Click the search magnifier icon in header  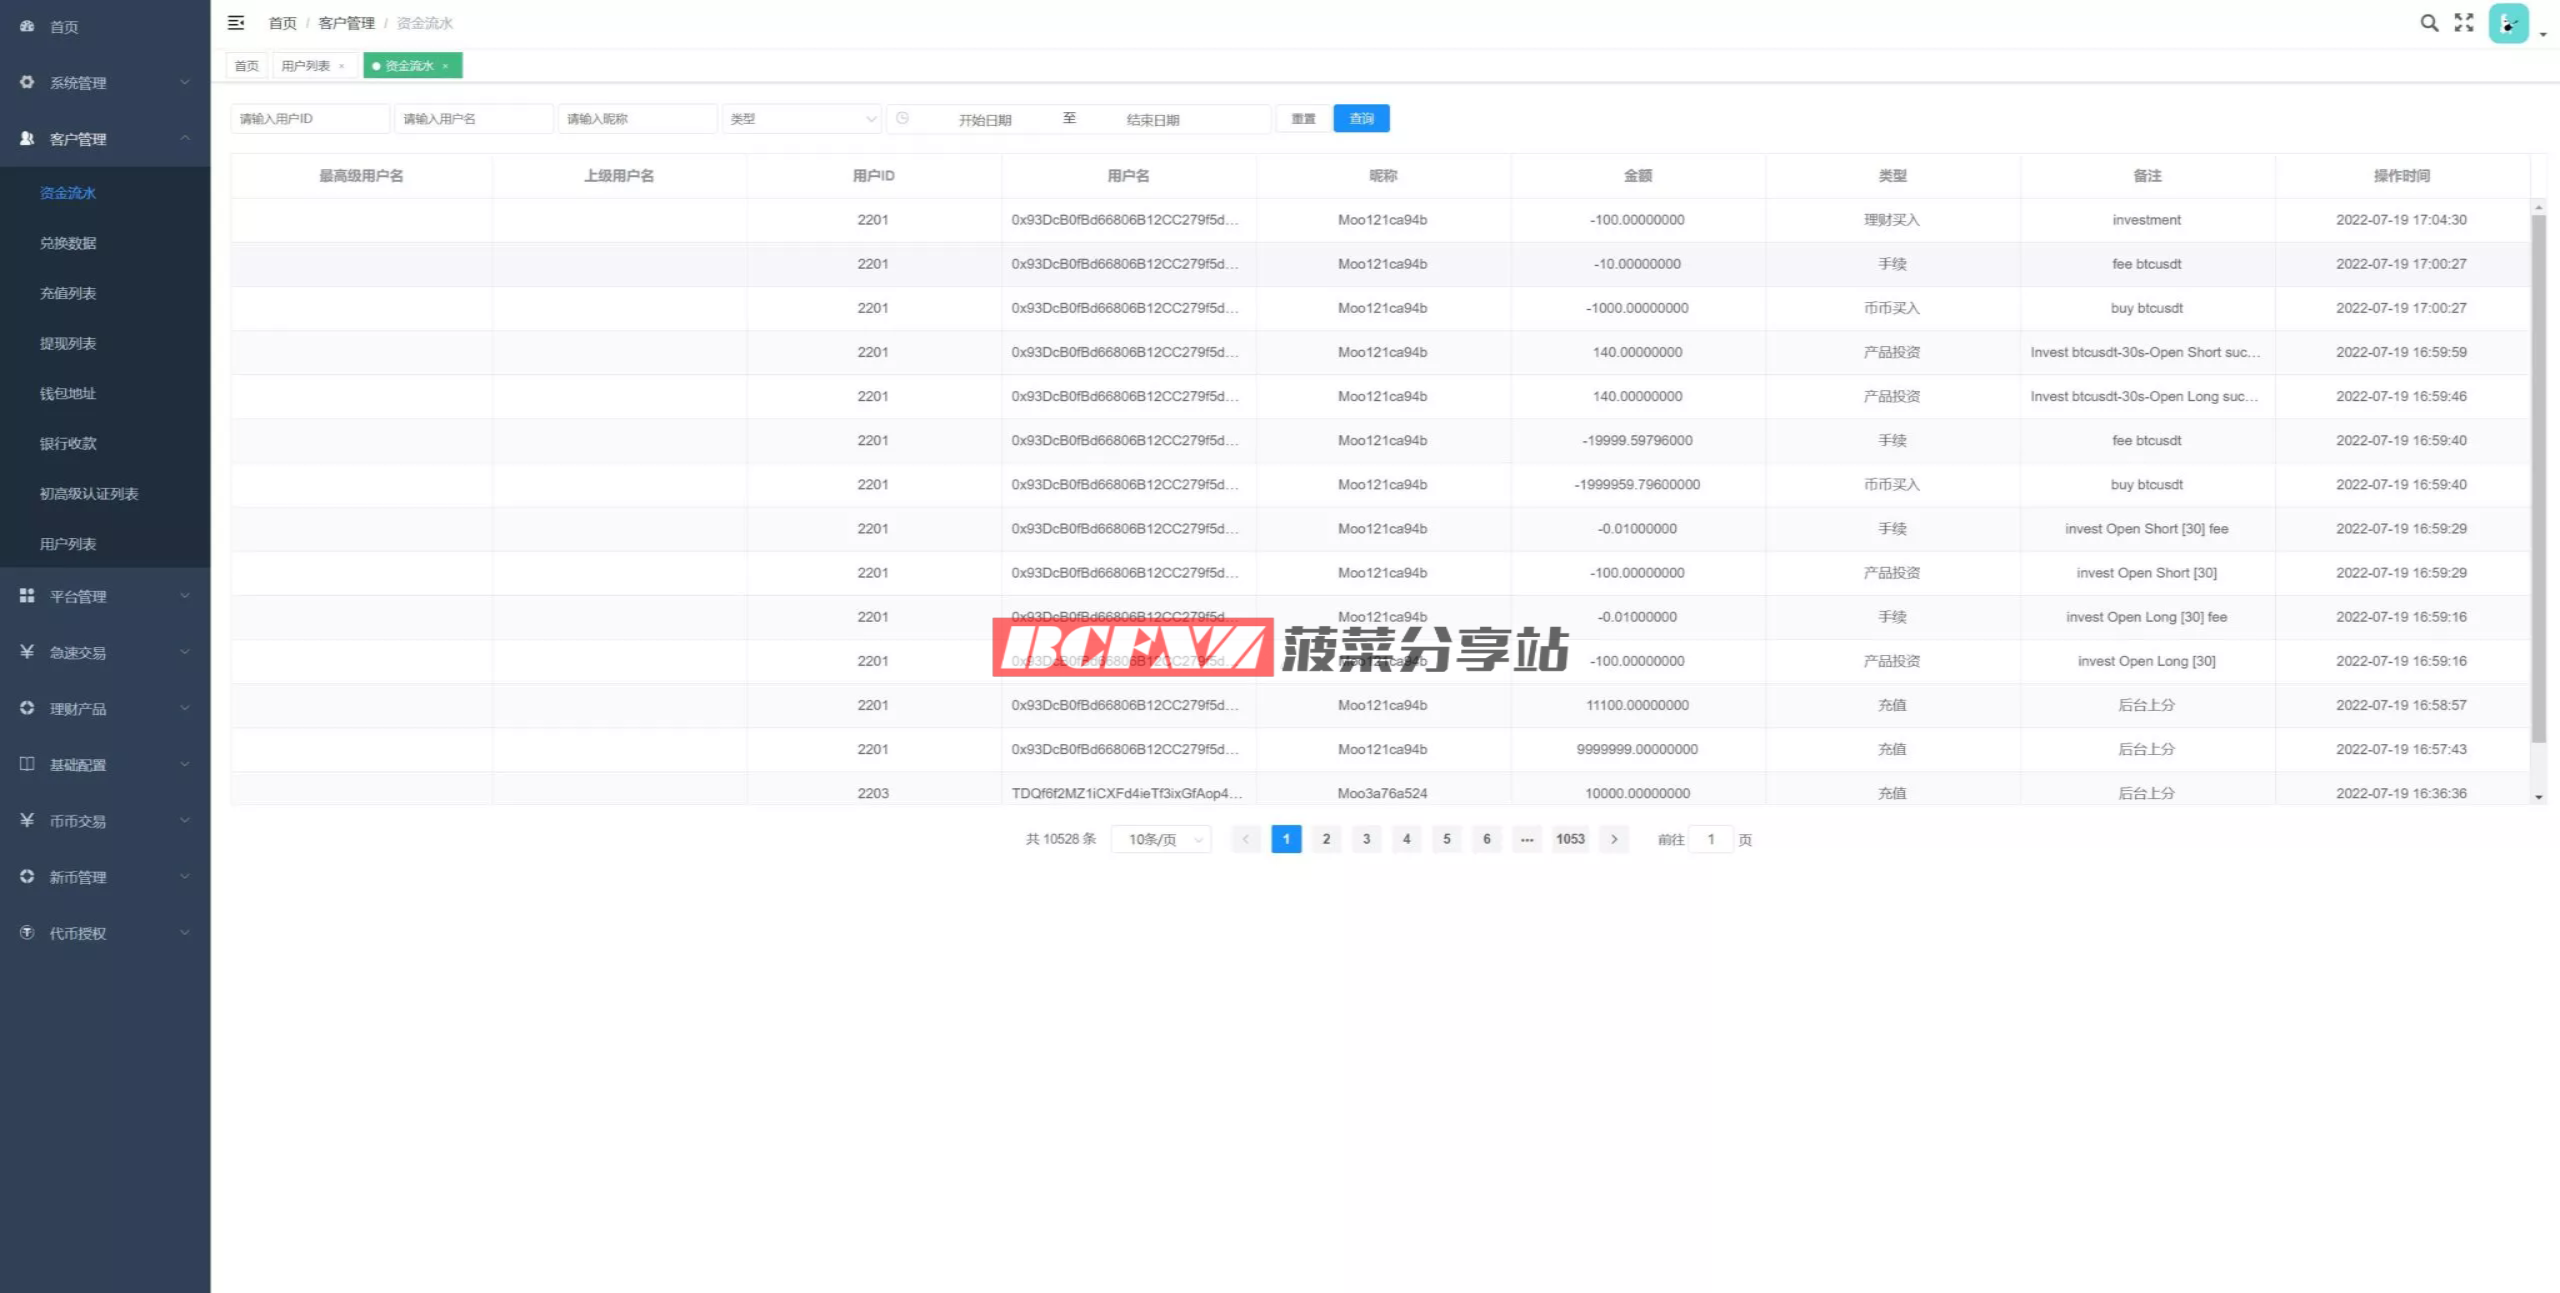pyautogui.click(x=2429, y=23)
